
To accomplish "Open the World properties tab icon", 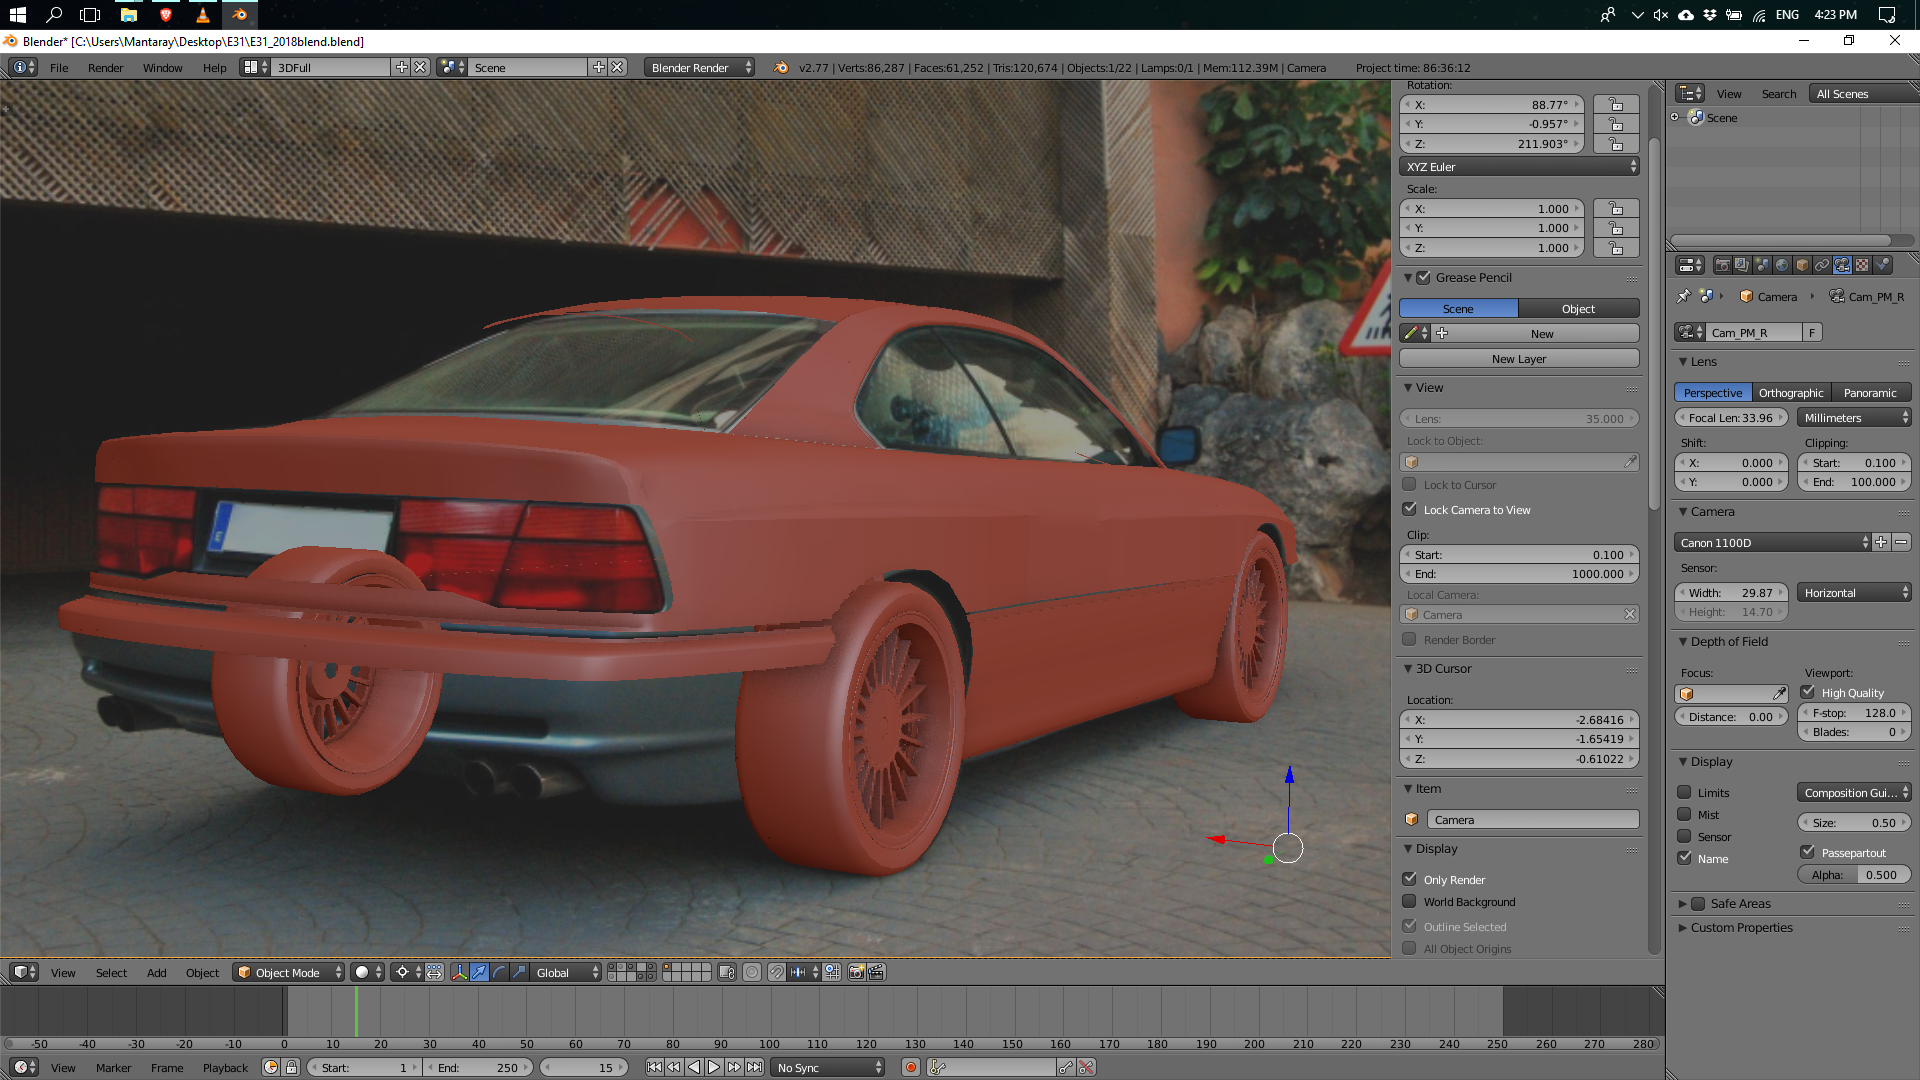I will pos(1782,265).
